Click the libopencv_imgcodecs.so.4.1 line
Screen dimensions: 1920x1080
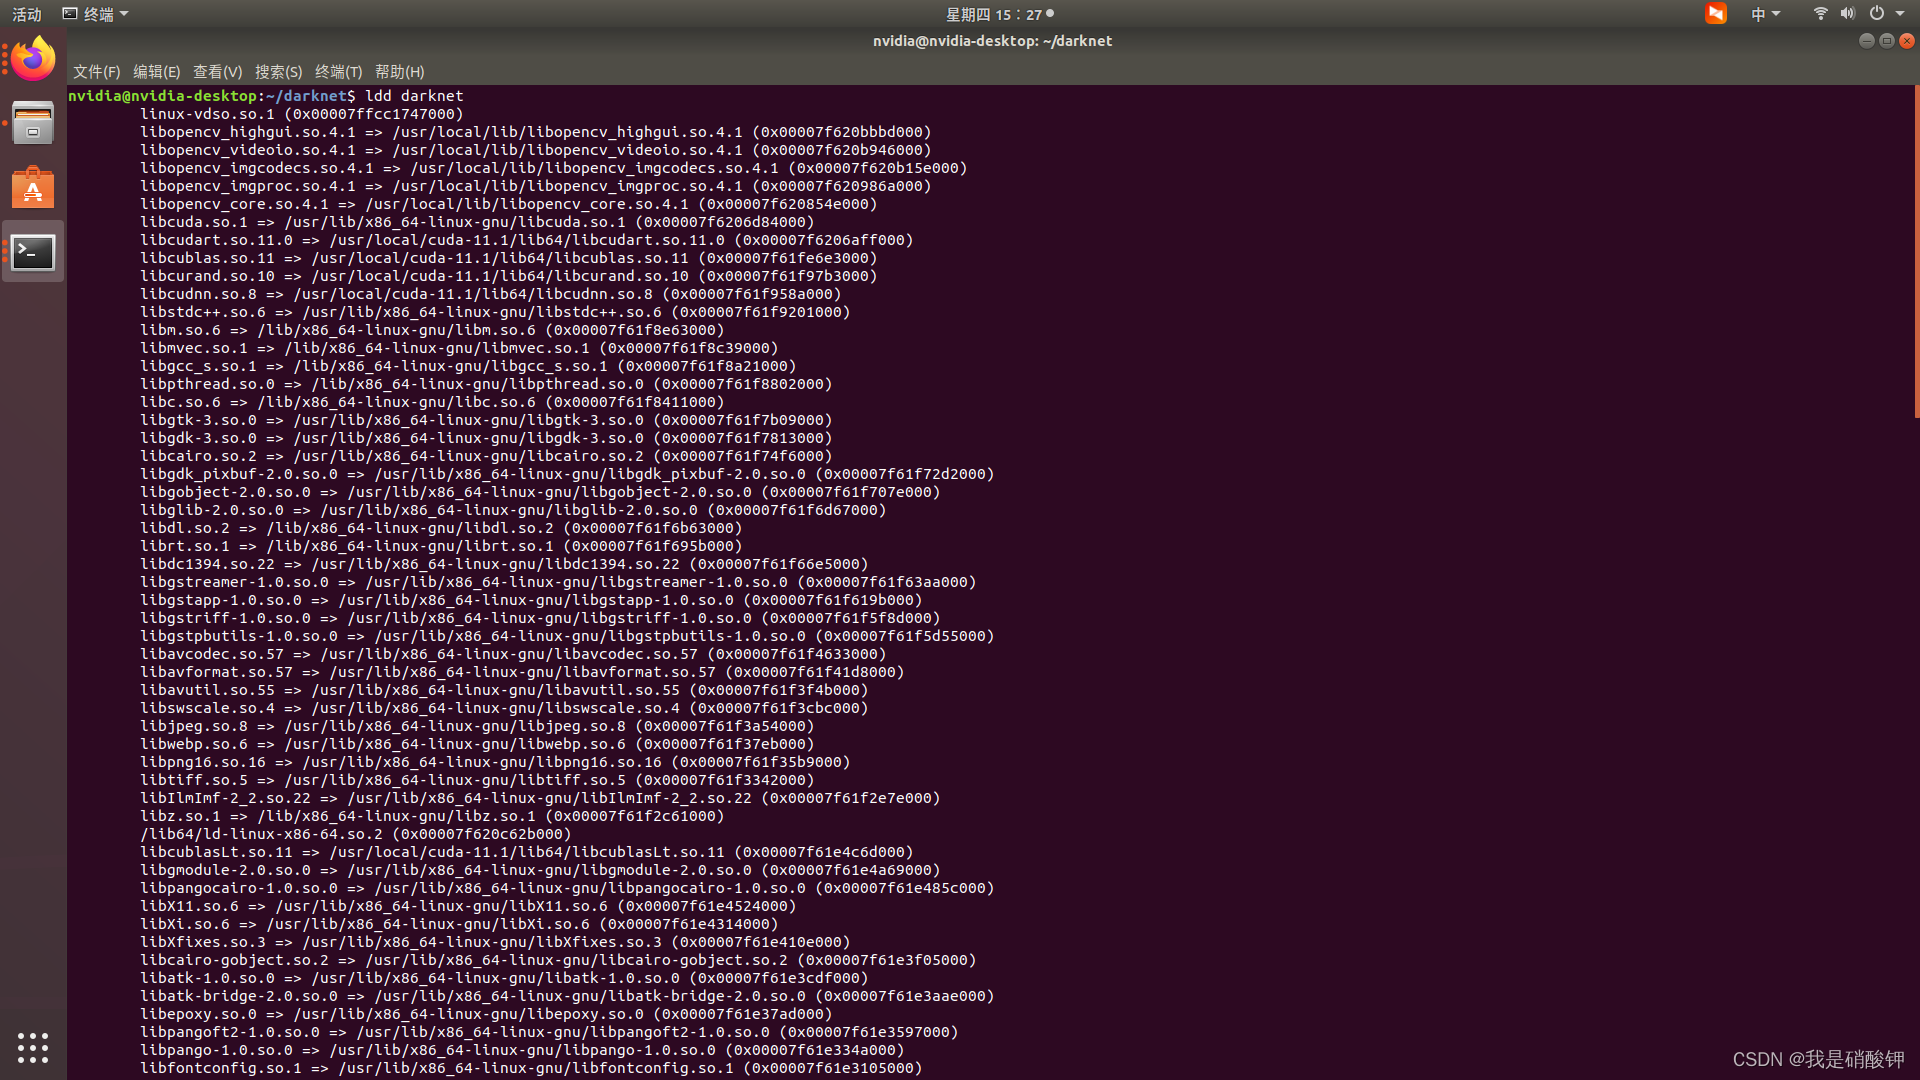click(x=554, y=168)
